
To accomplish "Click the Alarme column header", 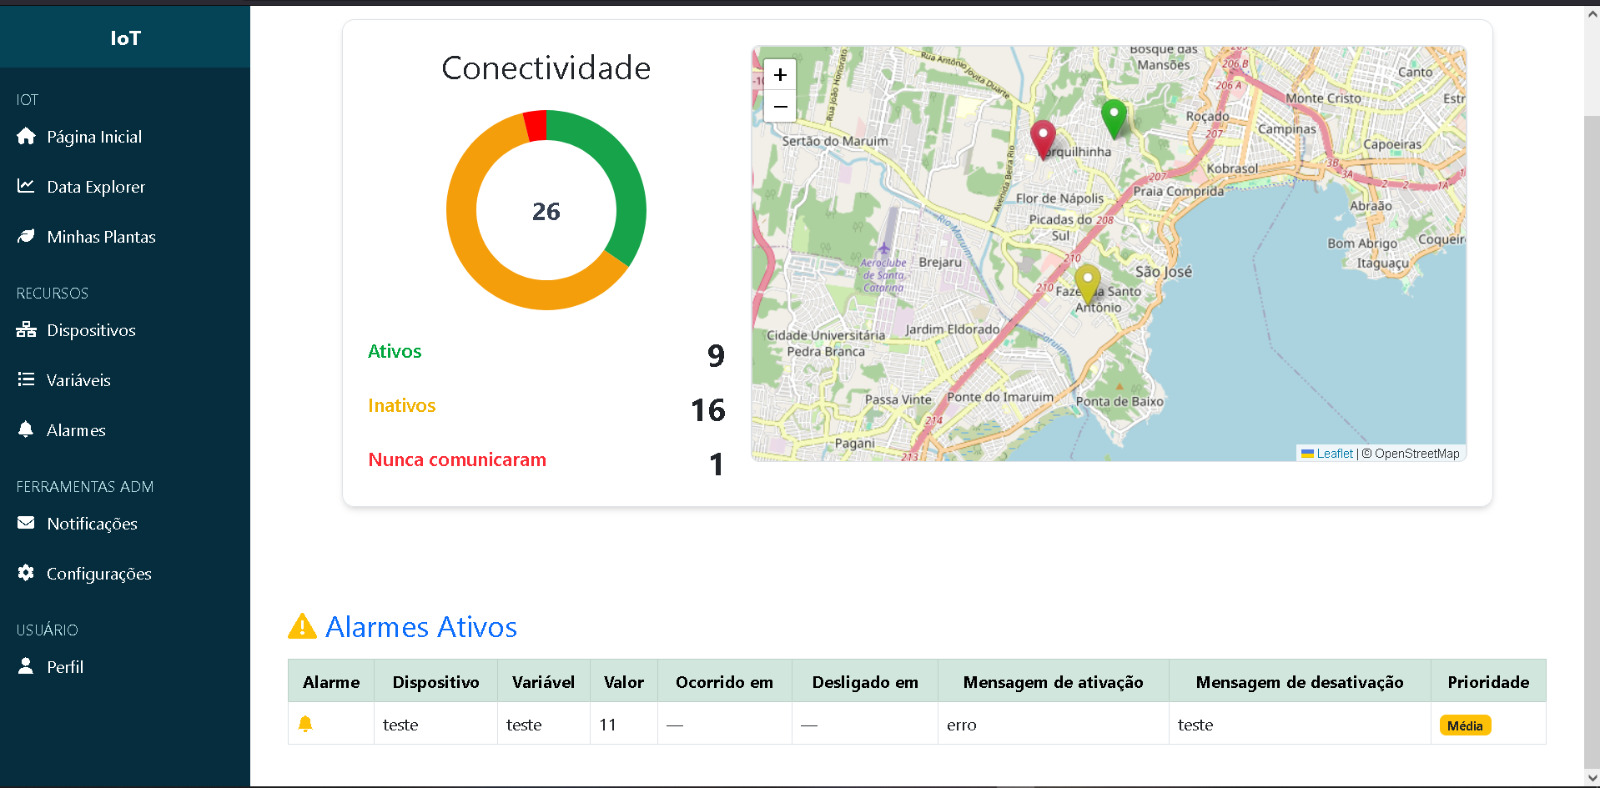I will pyautogui.click(x=331, y=682).
